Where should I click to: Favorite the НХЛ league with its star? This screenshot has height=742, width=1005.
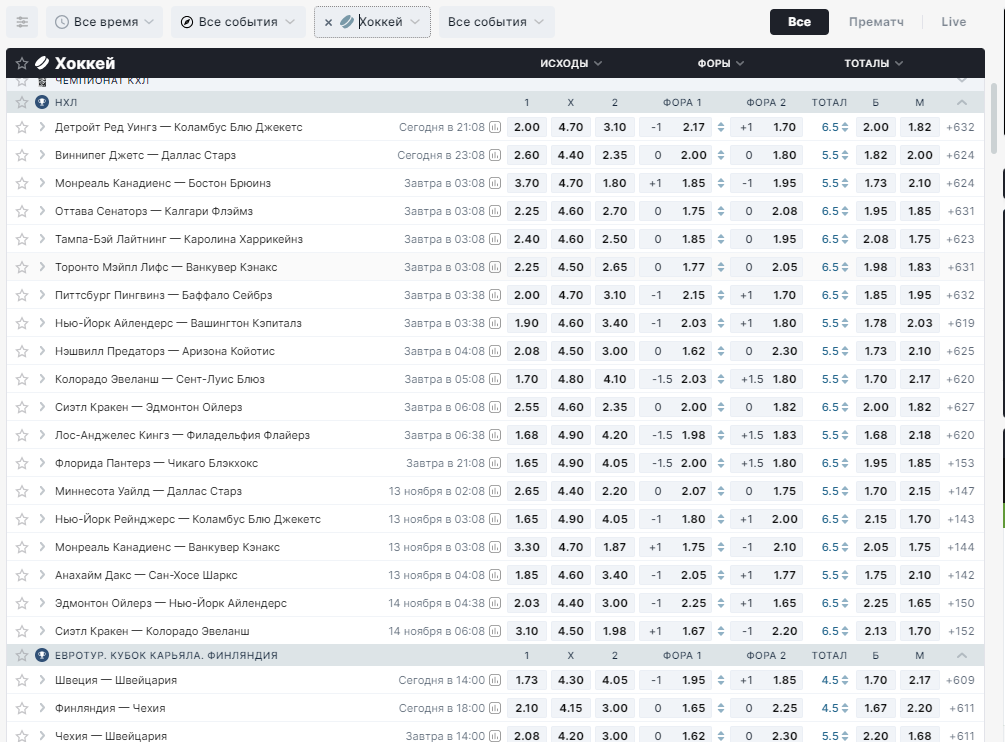click(22, 103)
